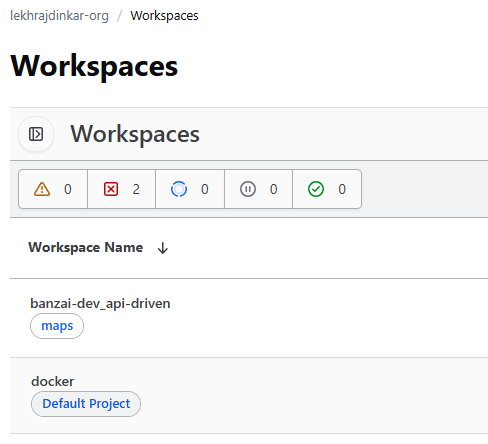Click the blue running spinner icon
The width and height of the screenshot is (488, 444).
(179, 189)
